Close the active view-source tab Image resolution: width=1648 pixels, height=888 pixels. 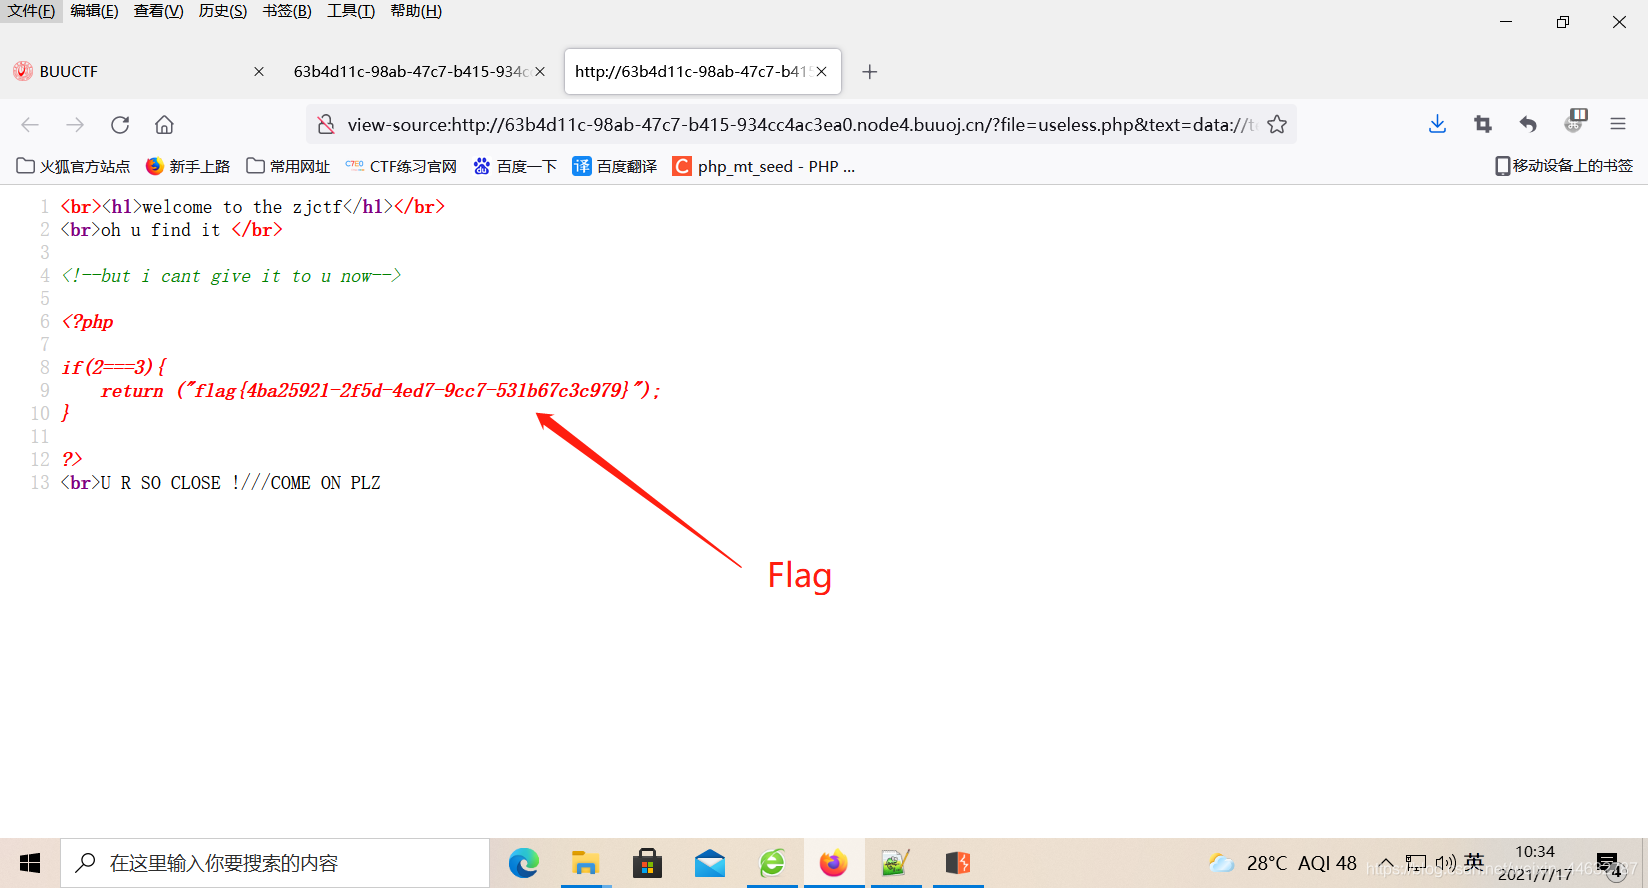[822, 72]
